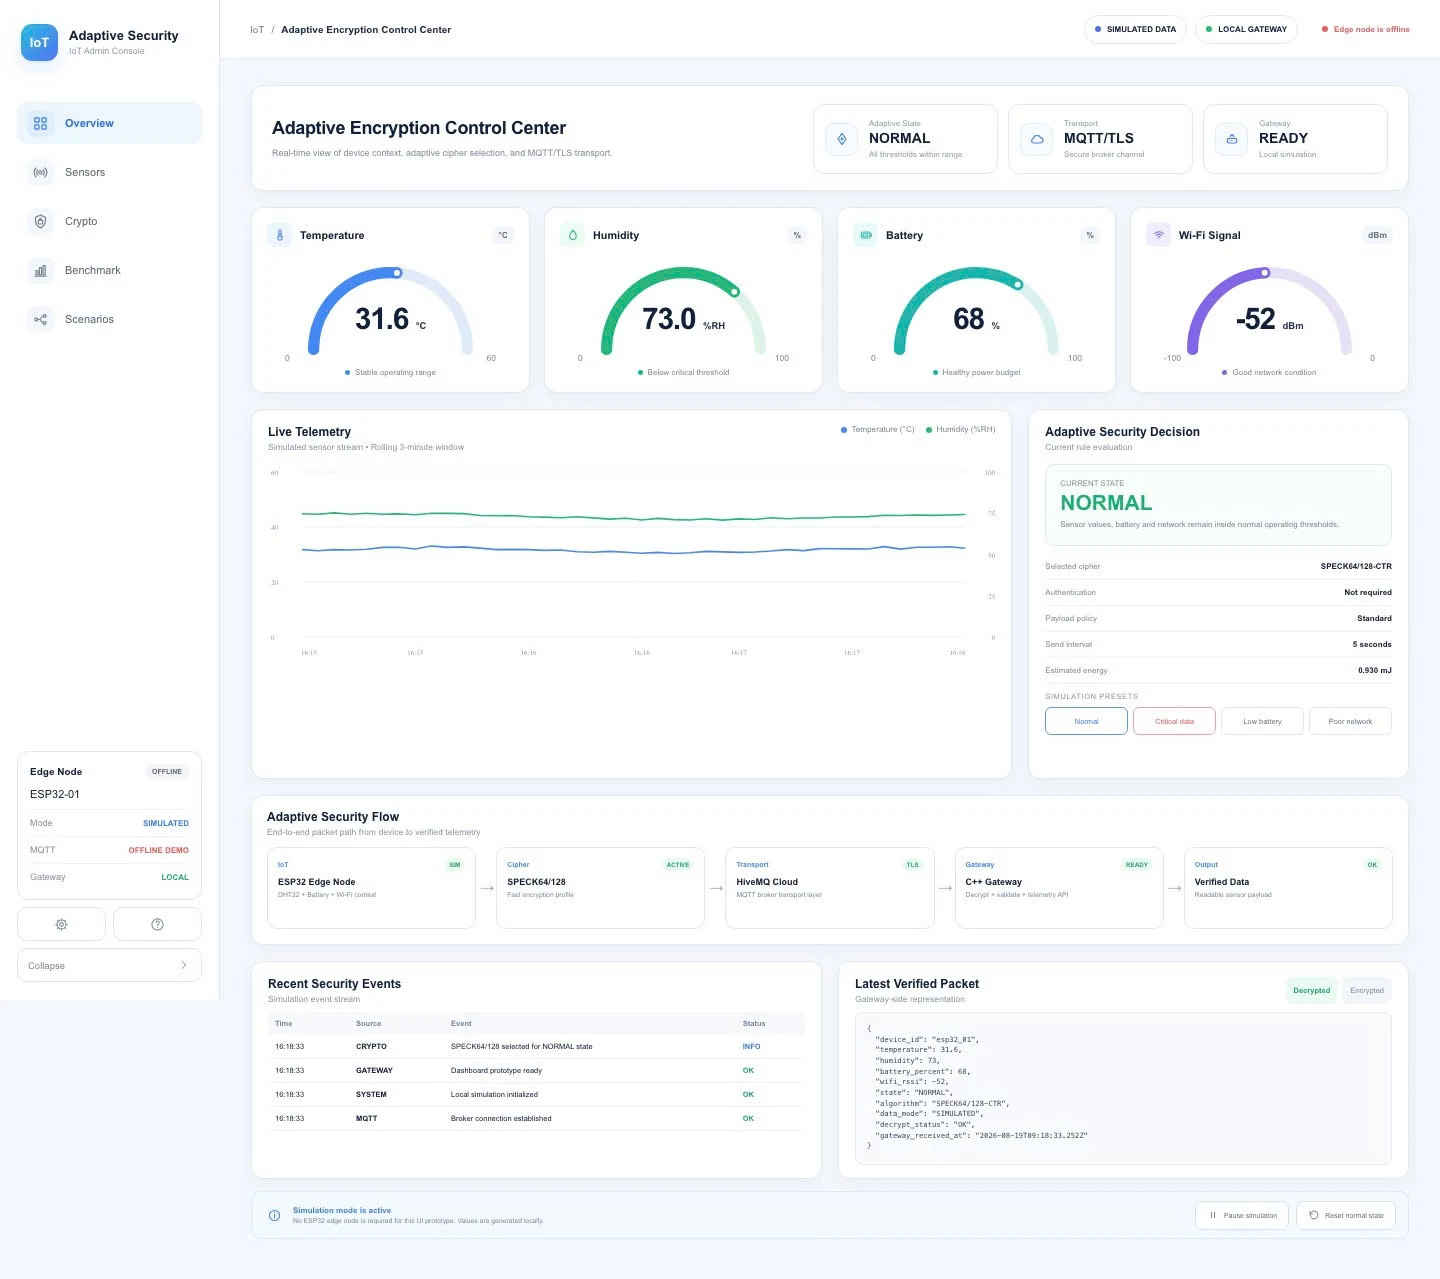Image resolution: width=1440 pixels, height=1279 pixels.
Task: Open the Scenarios section
Action: click(109, 319)
